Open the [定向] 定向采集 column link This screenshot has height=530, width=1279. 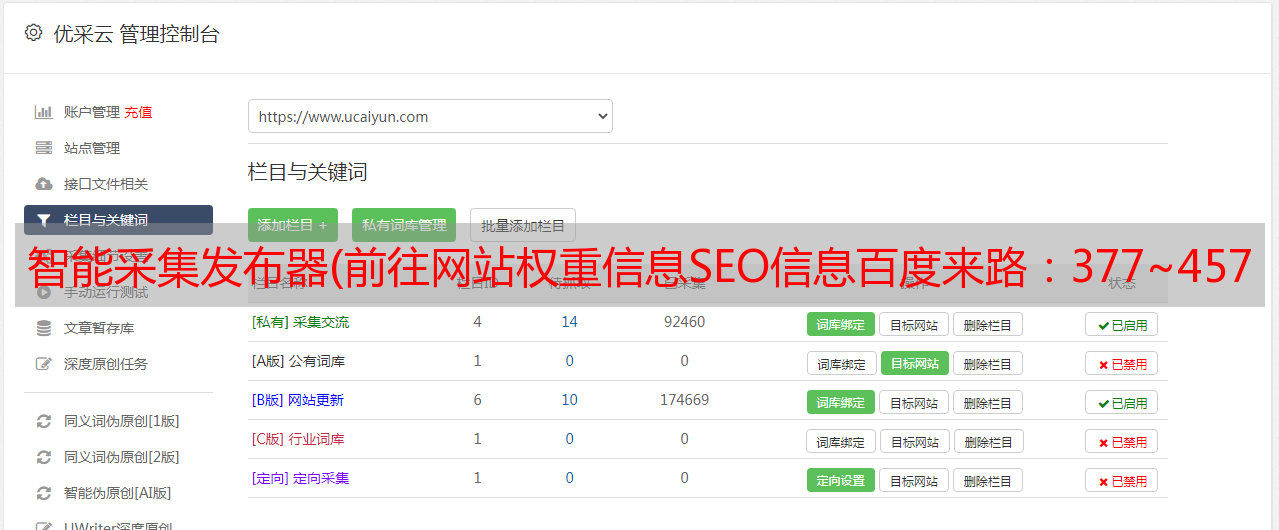point(300,478)
